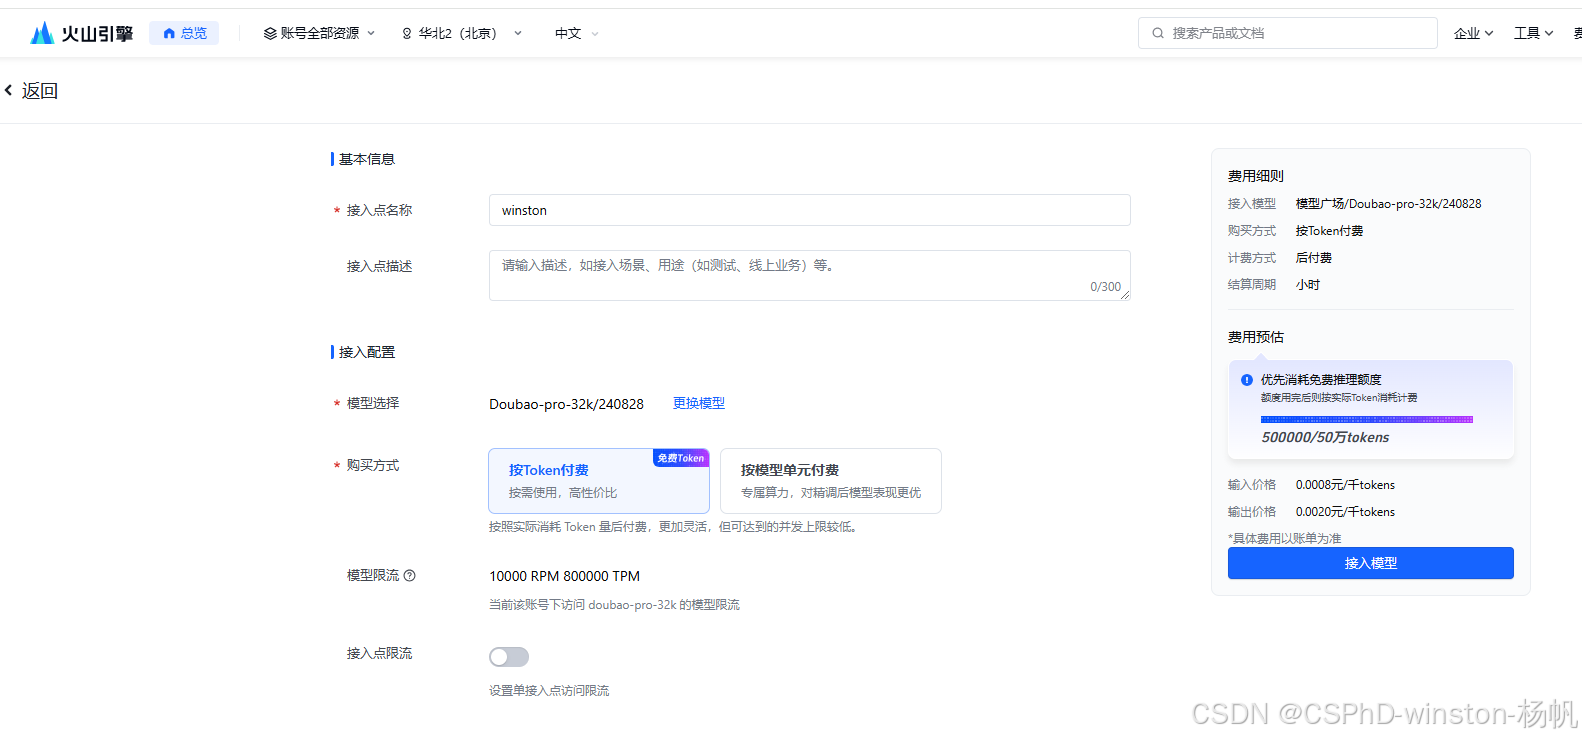Focus the 搜索产品或文档 search field
This screenshot has width=1582, height=741.
(1287, 33)
